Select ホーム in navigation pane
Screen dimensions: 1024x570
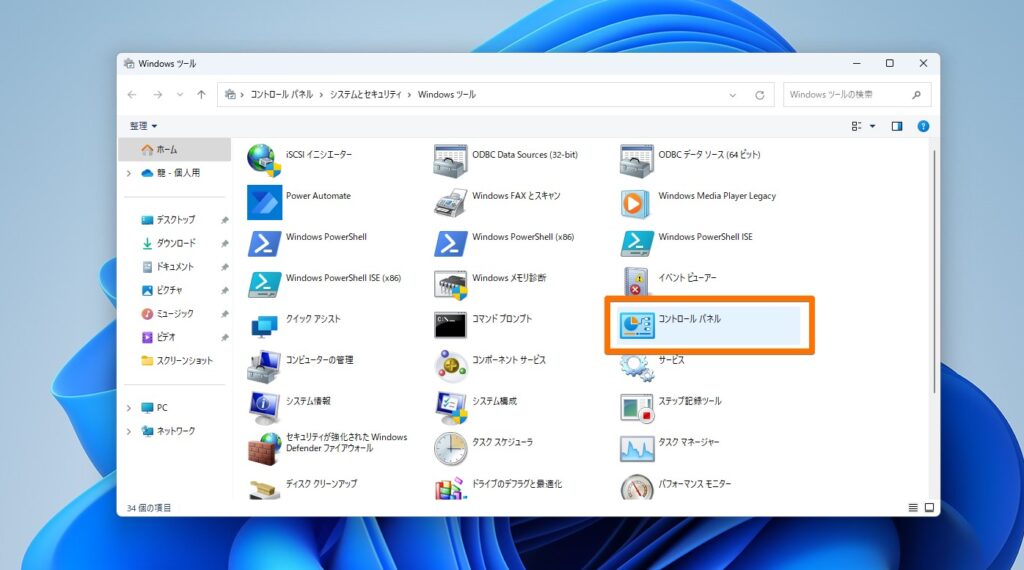(175, 150)
